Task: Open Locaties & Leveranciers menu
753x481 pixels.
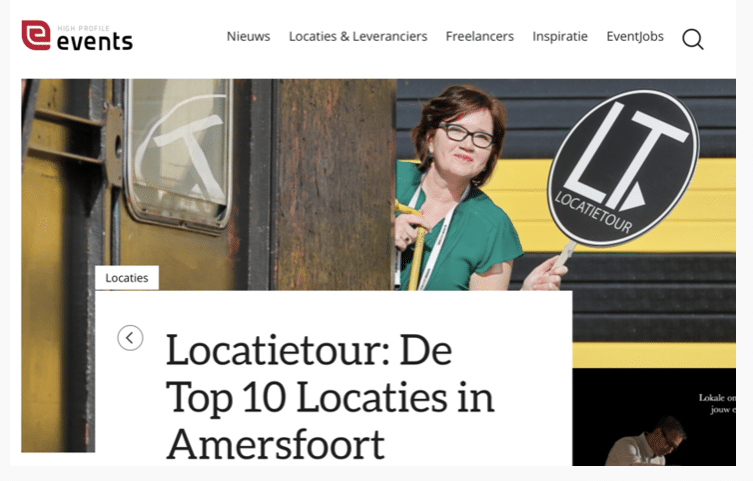Action: (358, 36)
